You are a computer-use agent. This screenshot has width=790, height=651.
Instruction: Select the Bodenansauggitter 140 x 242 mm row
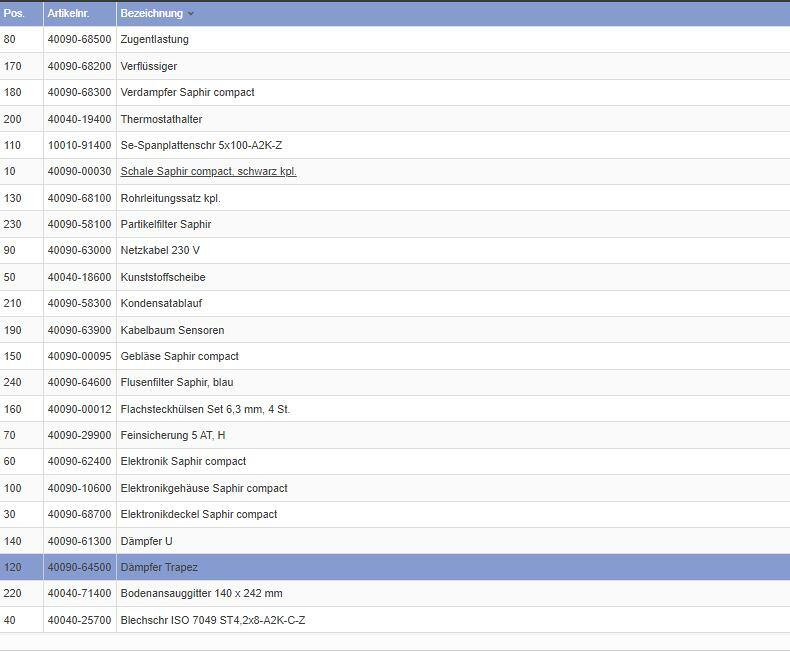[x=201, y=593]
